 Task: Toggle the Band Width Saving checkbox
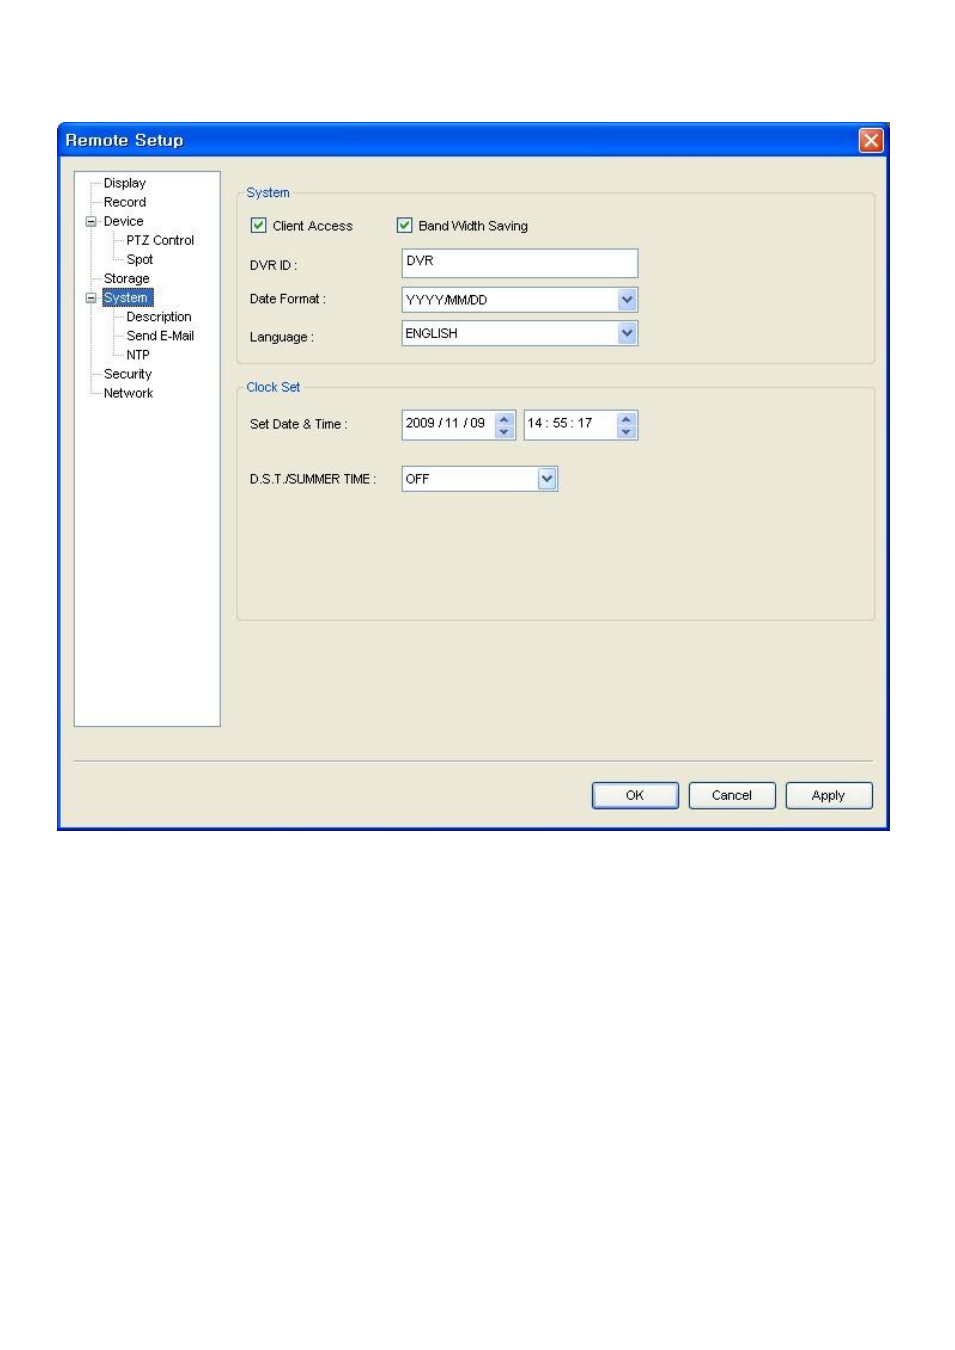(404, 225)
